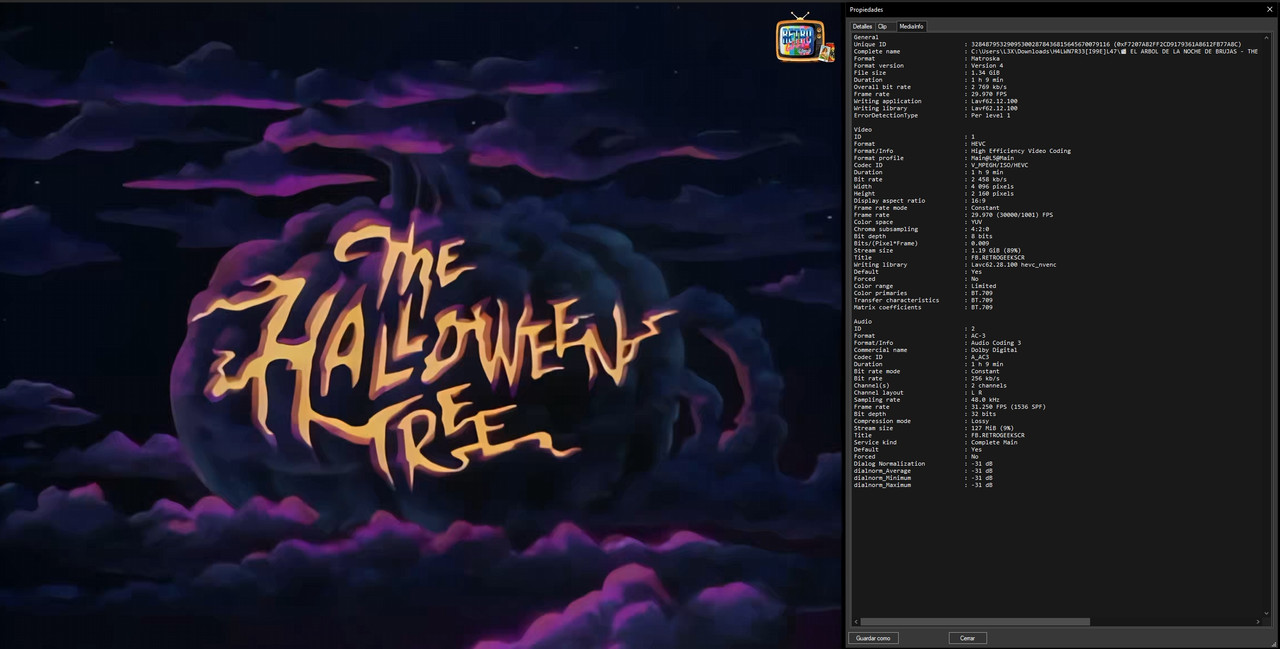Viewport: 1280px width, 649px height.
Task: Click the A_AC3 codec ID value
Action: pyautogui.click(x=980, y=357)
